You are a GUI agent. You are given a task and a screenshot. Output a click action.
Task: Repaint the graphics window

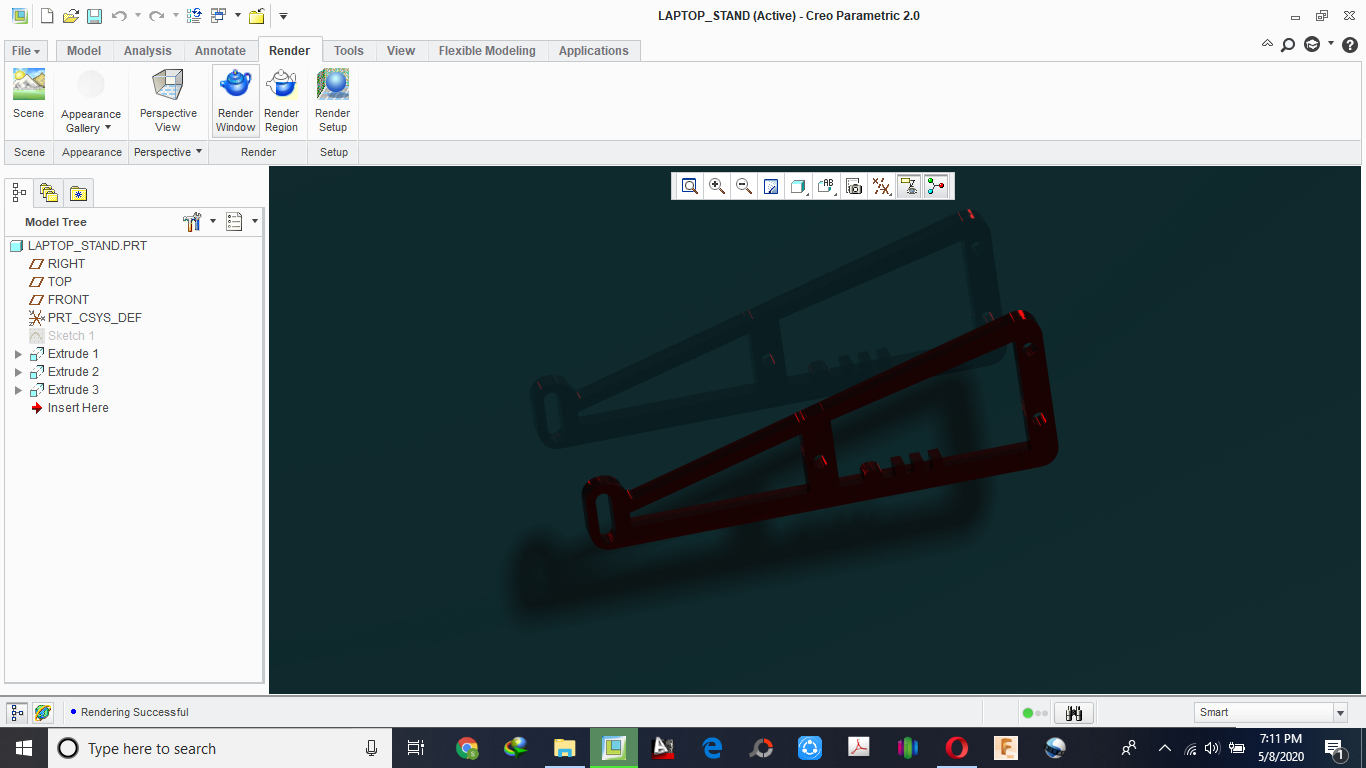[x=771, y=186]
